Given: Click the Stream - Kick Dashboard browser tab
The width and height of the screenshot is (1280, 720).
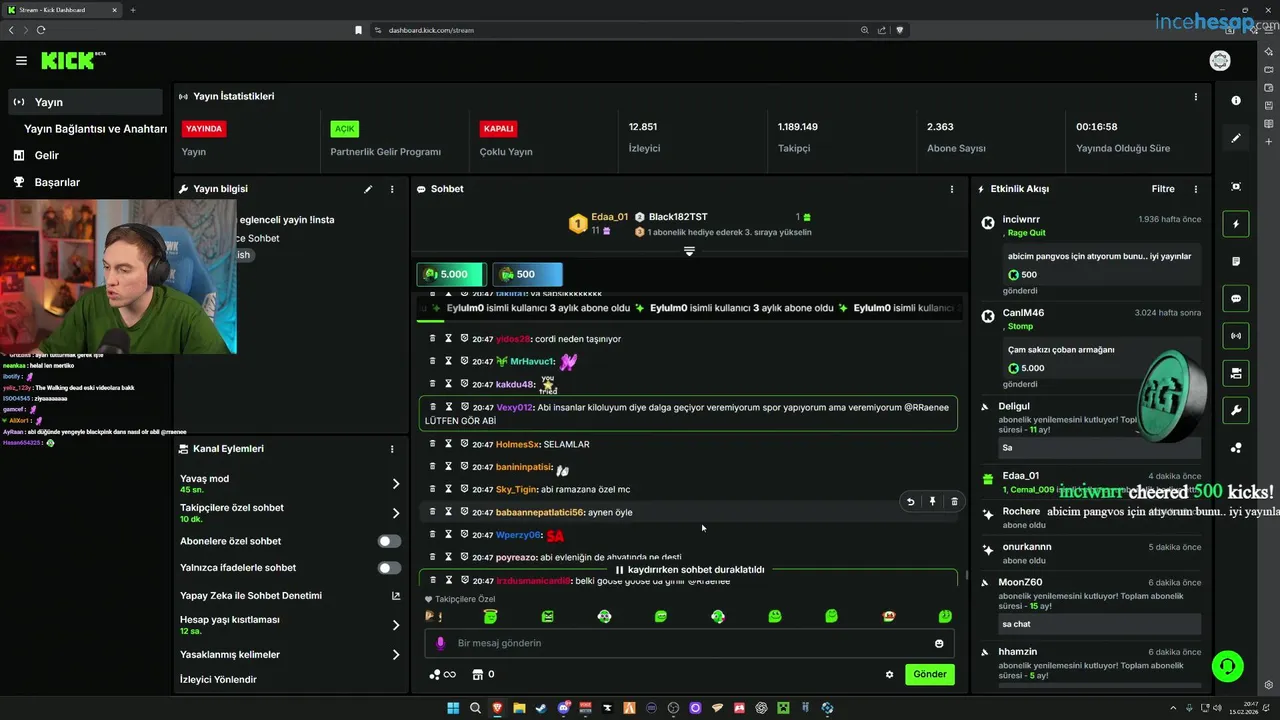Looking at the screenshot, I should point(60,10).
